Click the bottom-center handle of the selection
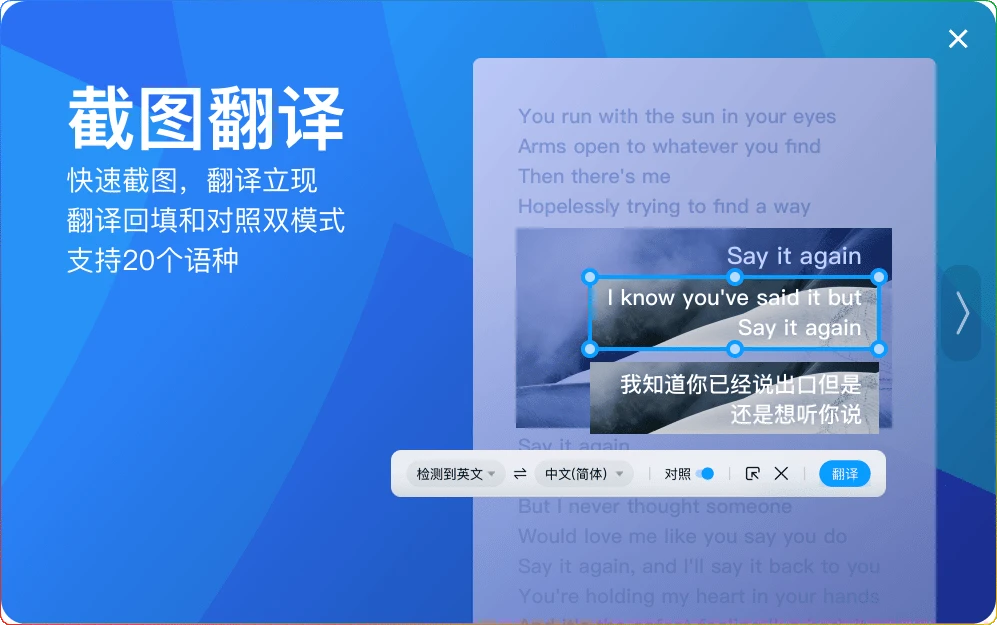 [x=735, y=350]
